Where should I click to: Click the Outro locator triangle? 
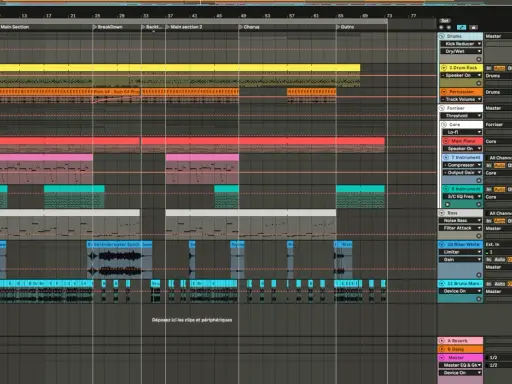pyautogui.click(x=338, y=27)
